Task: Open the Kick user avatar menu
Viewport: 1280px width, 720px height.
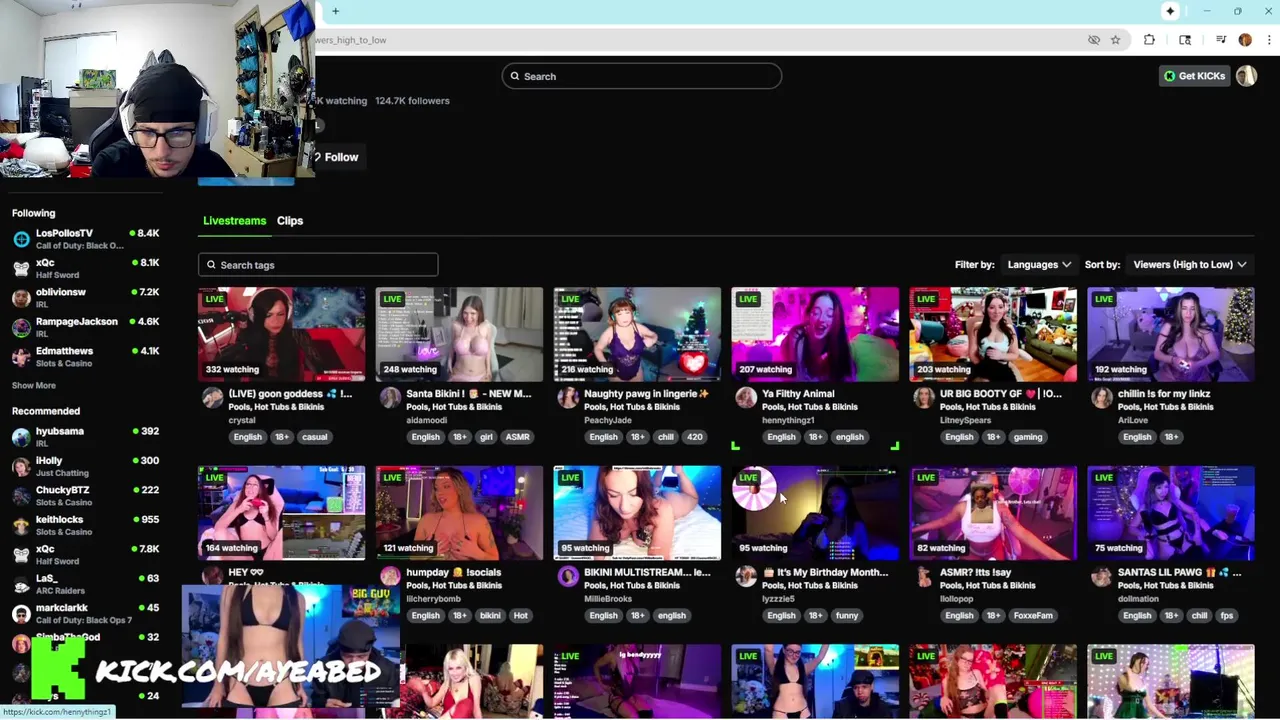Action: [x=1246, y=76]
